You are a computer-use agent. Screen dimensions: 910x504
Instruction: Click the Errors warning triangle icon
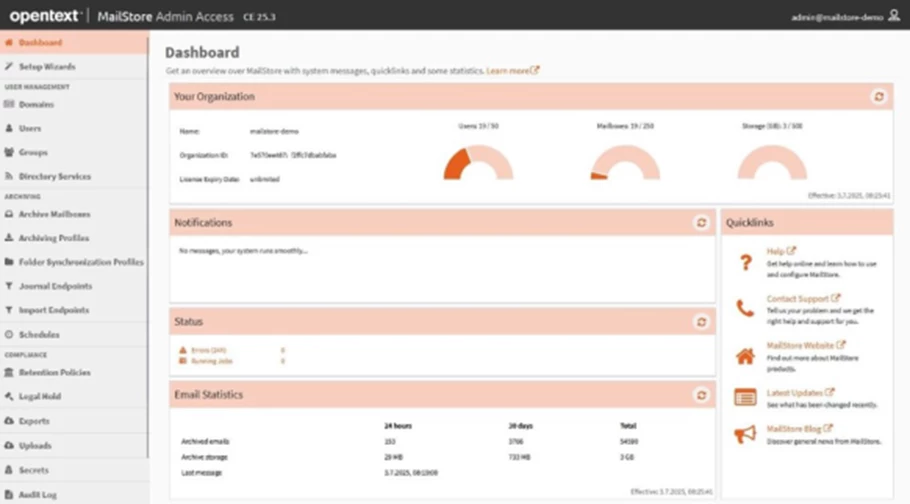(x=183, y=350)
